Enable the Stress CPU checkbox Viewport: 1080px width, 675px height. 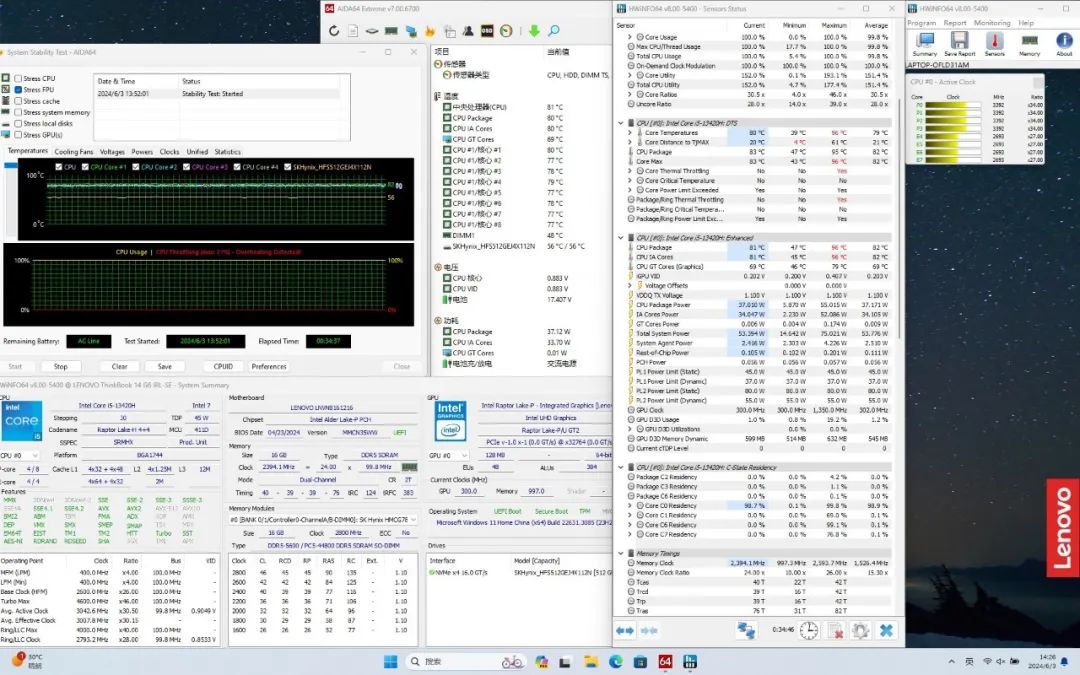[18, 79]
